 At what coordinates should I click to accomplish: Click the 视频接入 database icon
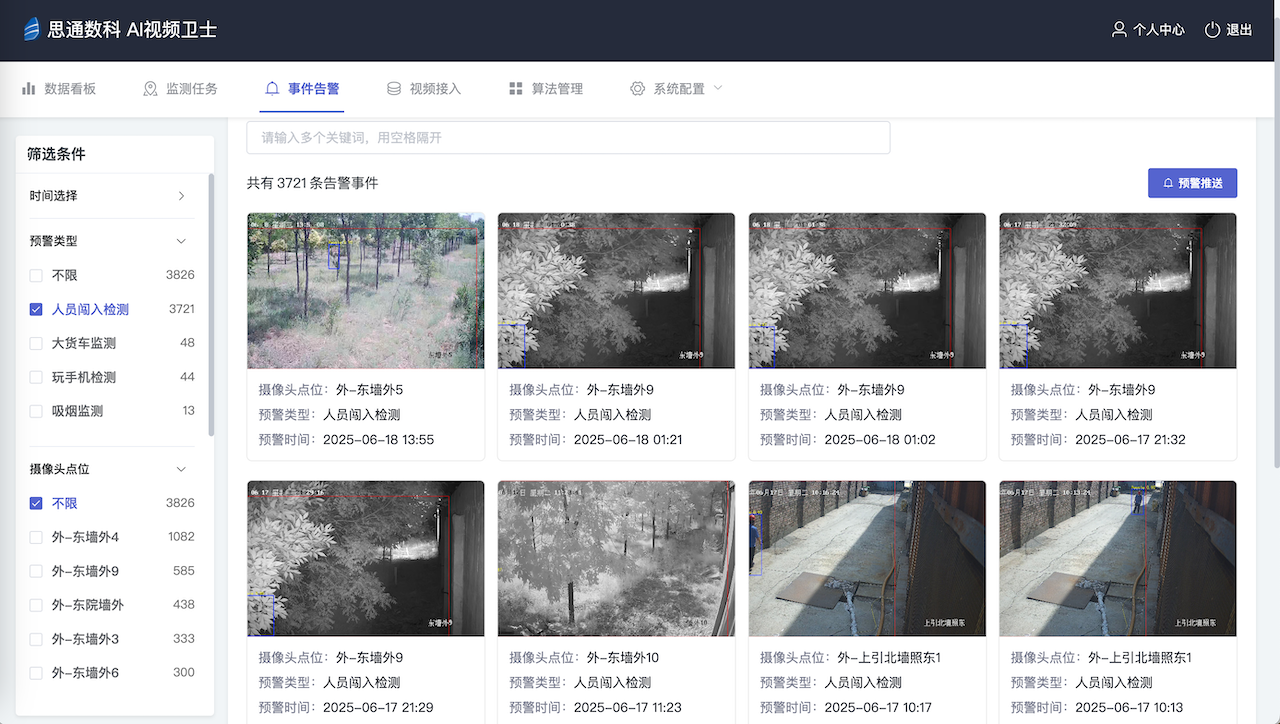[394, 88]
